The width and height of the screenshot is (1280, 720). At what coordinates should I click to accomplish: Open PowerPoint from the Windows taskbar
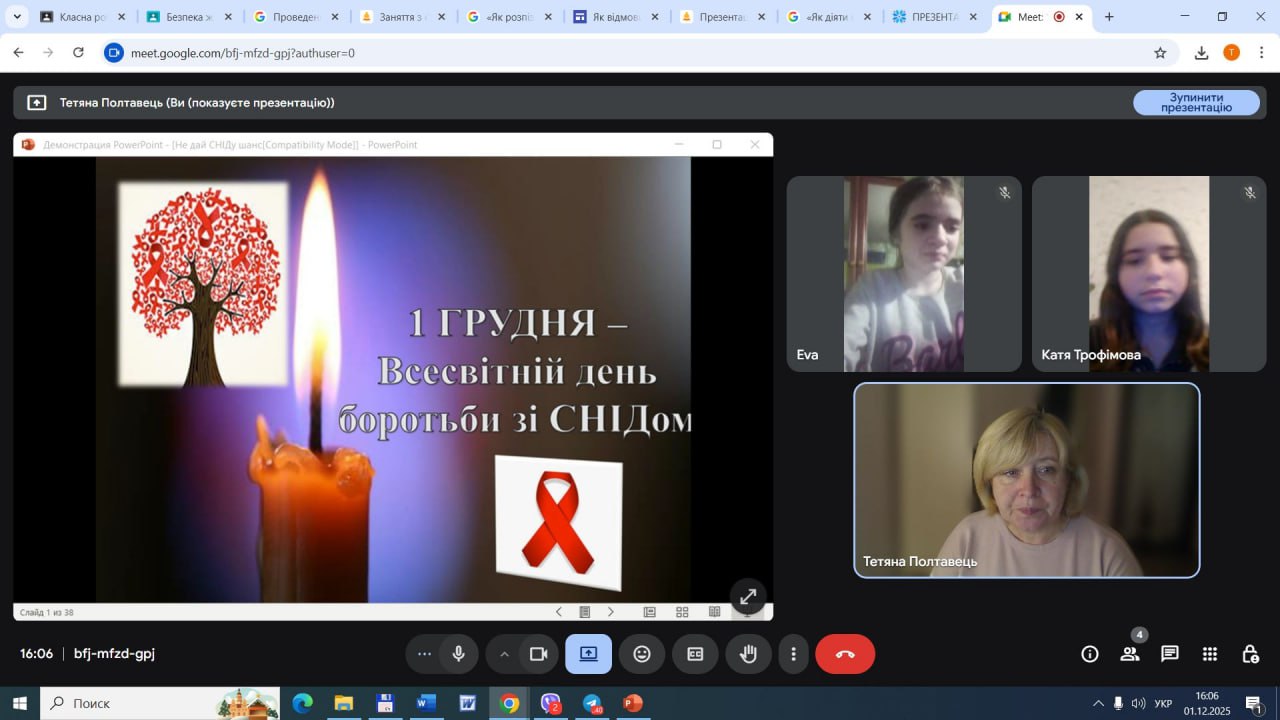pyautogui.click(x=632, y=703)
